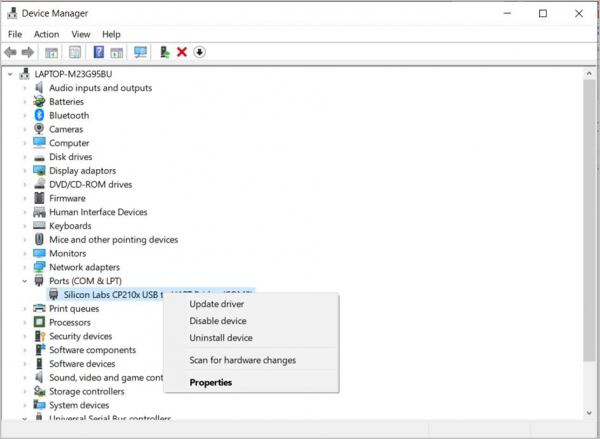Select the Software devices entry

click(82, 364)
